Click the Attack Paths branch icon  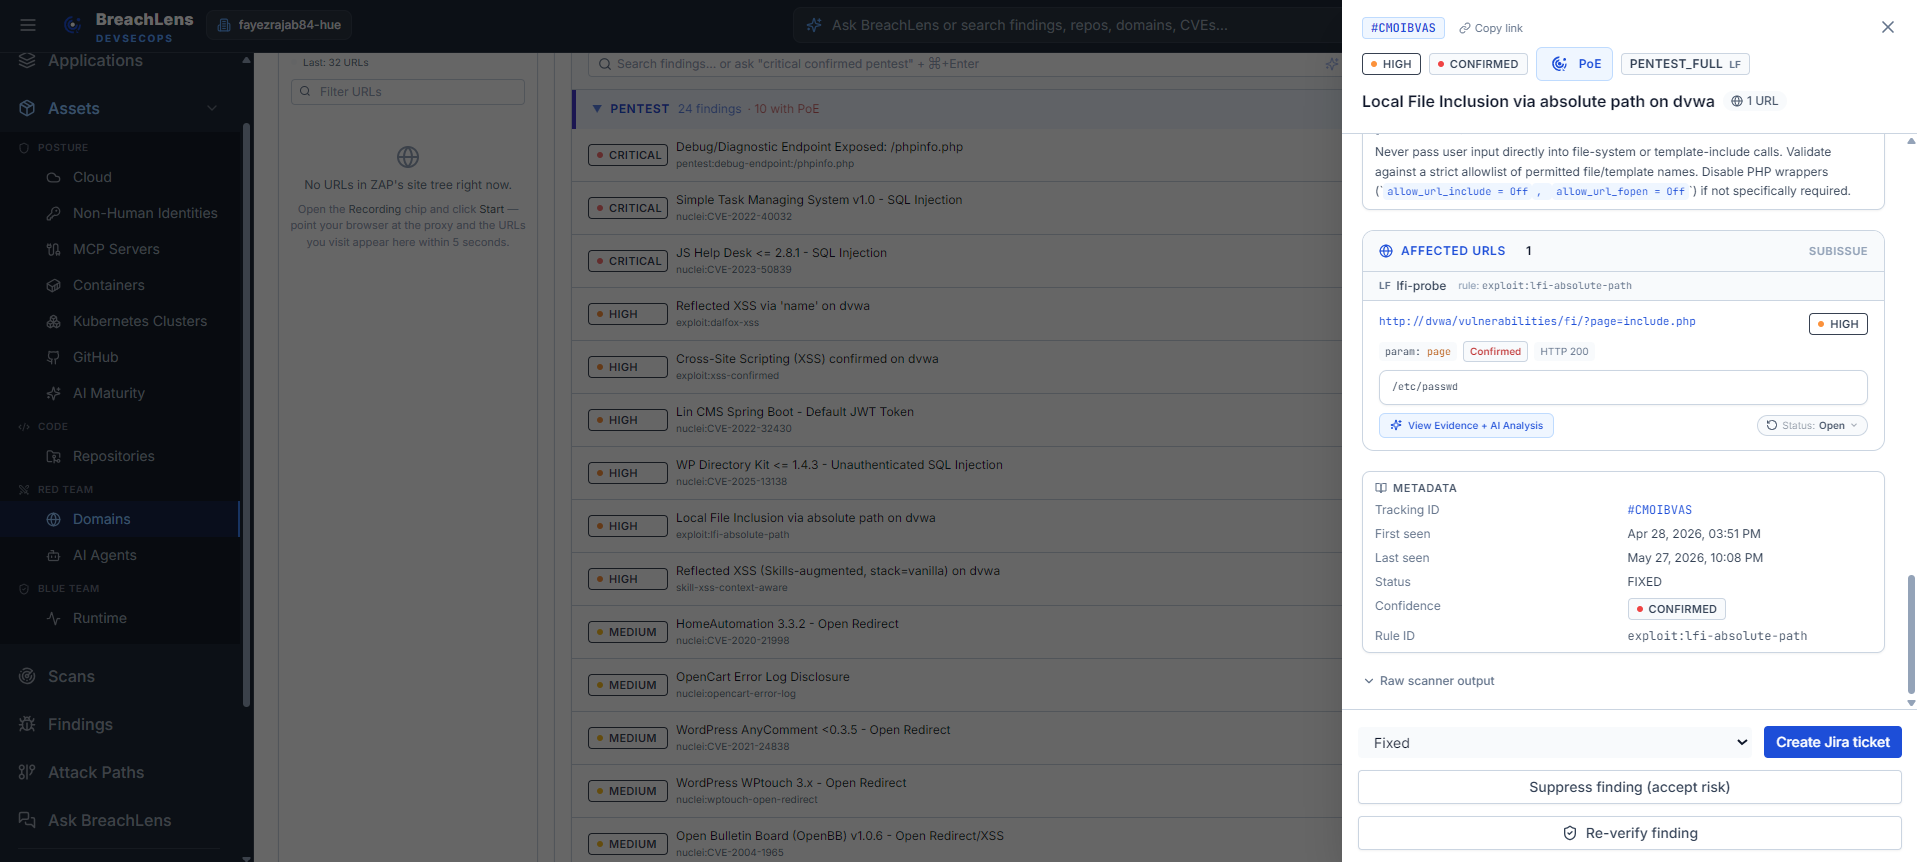[27, 772]
